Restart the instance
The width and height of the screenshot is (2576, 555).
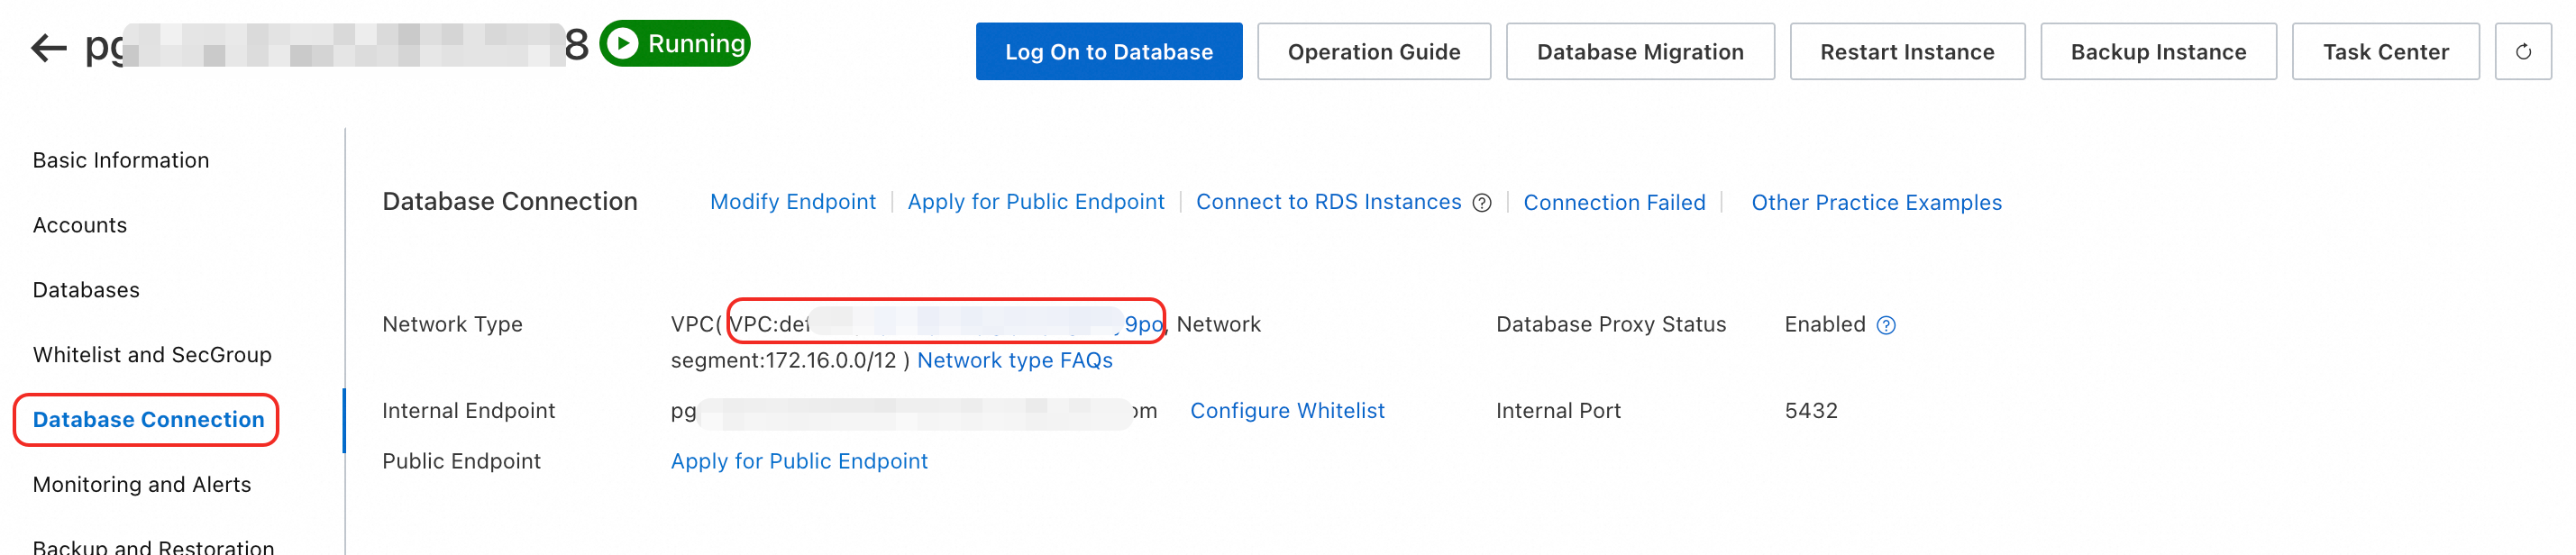pos(1906,52)
